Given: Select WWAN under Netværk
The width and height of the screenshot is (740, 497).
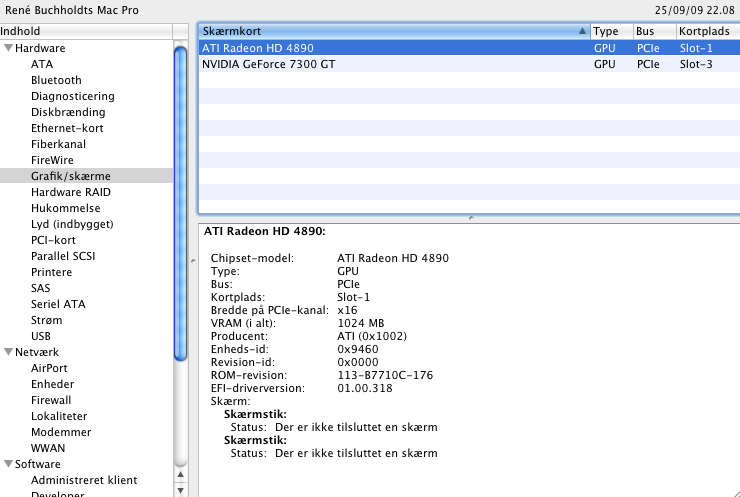Looking at the screenshot, I should click(x=48, y=448).
